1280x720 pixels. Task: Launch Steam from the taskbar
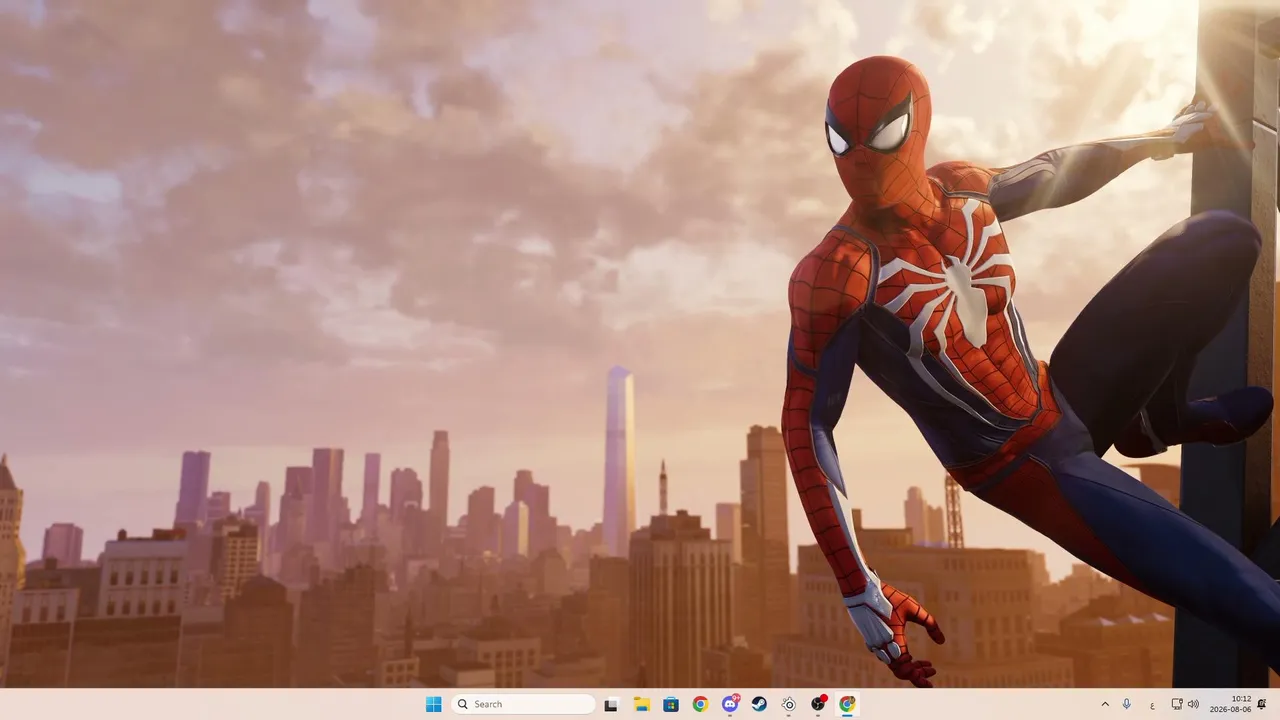click(760, 704)
